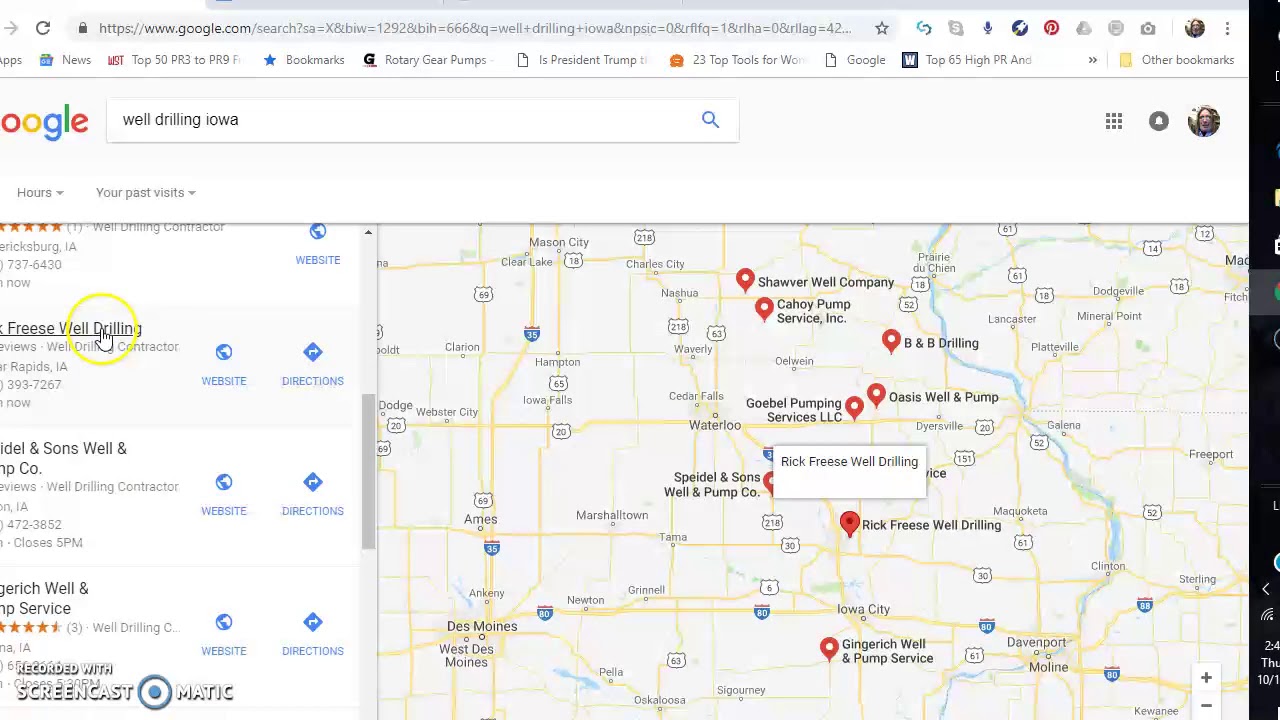The image size is (1280, 720).
Task: Open the Google account avatar
Action: (x=1204, y=121)
